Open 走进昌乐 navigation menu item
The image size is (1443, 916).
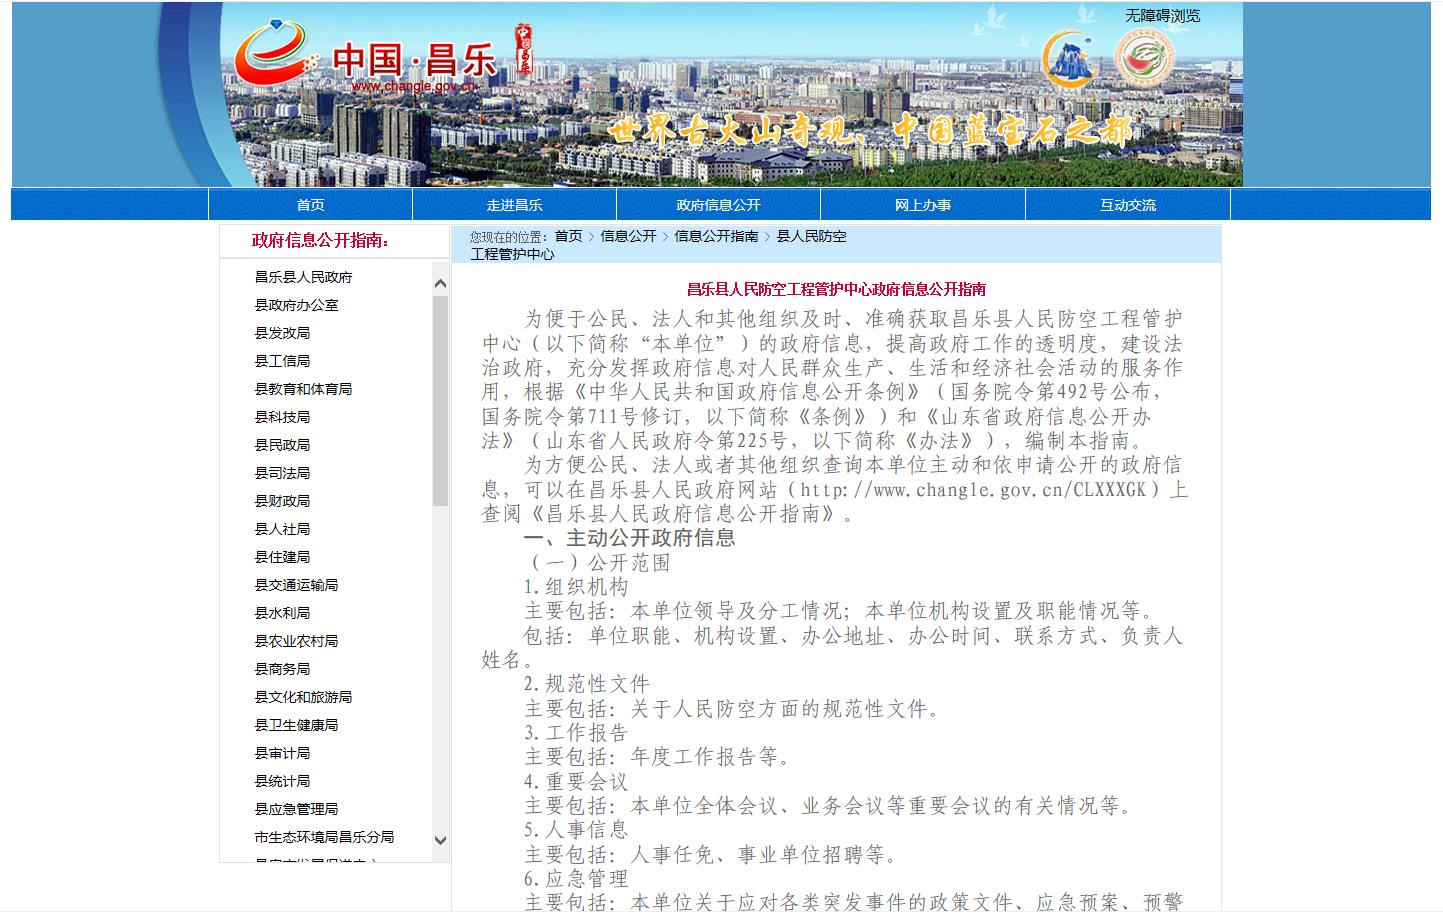point(514,205)
